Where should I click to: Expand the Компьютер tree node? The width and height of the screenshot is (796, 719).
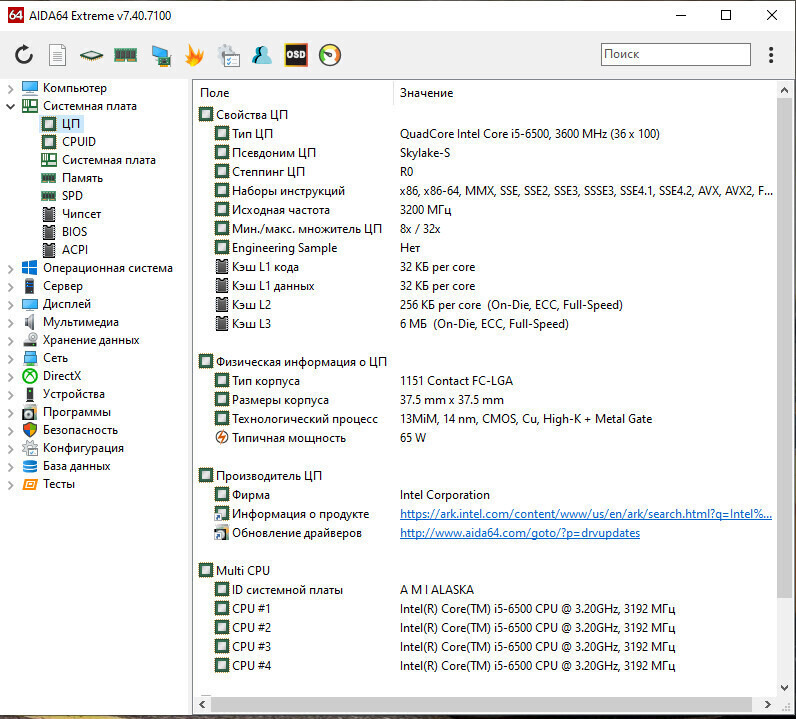[x=10, y=88]
